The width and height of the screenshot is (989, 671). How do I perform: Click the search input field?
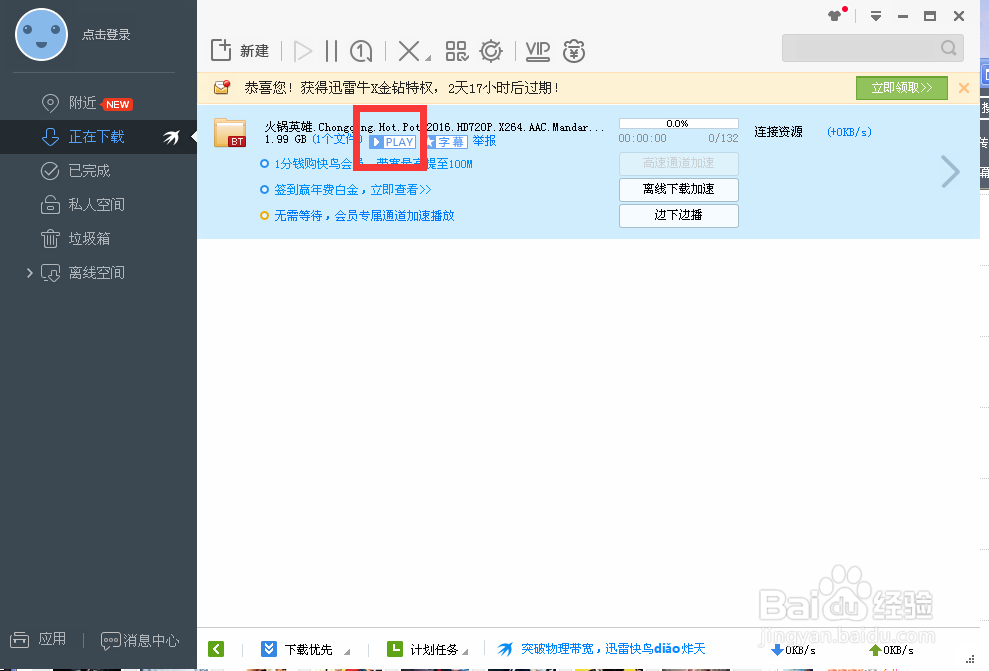pos(865,47)
